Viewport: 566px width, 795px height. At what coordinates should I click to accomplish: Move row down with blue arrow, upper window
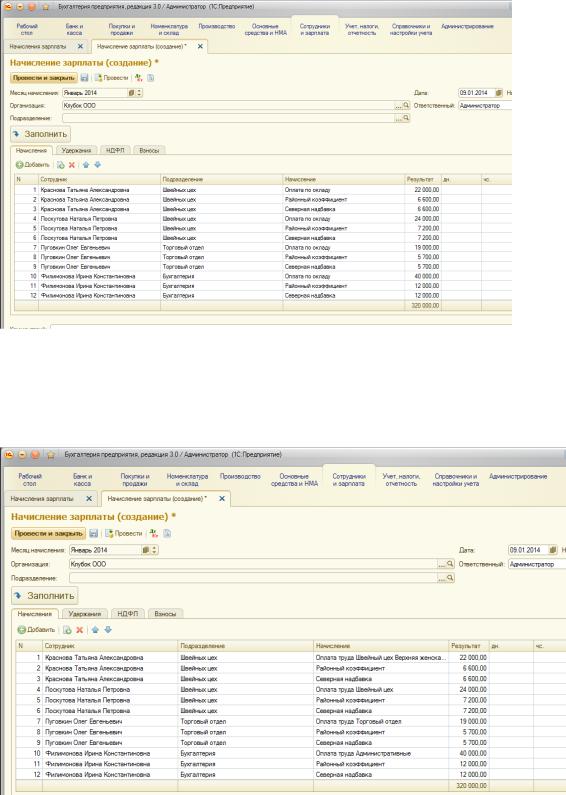point(98,165)
